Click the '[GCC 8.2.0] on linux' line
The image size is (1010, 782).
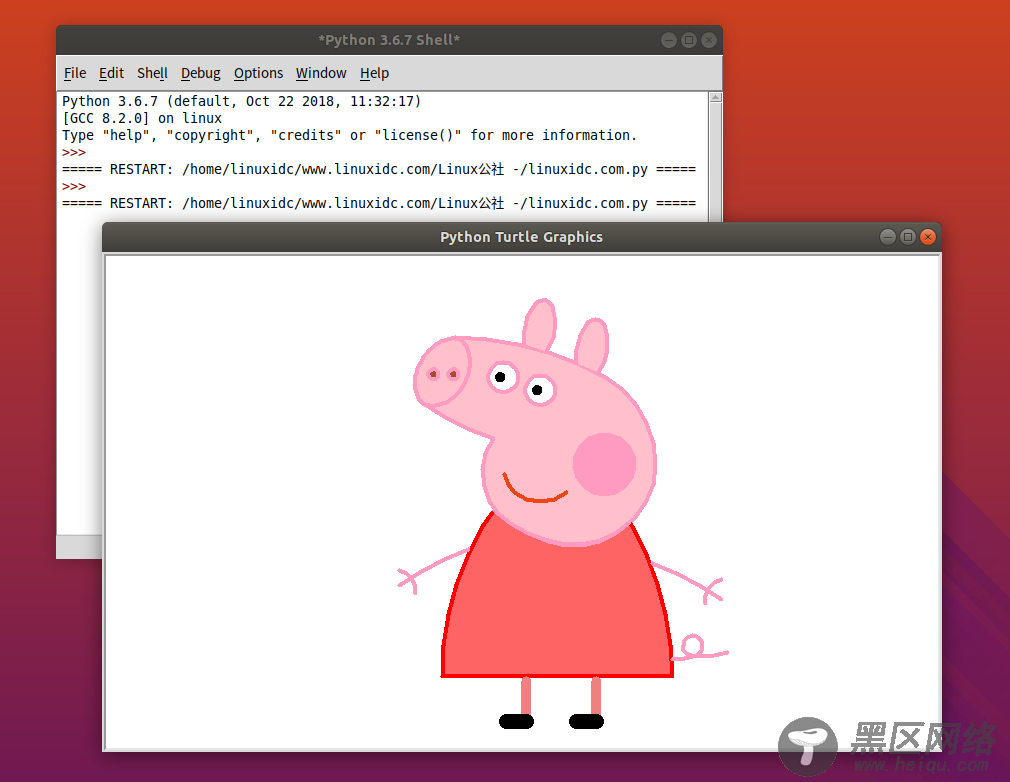click(x=142, y=119)
